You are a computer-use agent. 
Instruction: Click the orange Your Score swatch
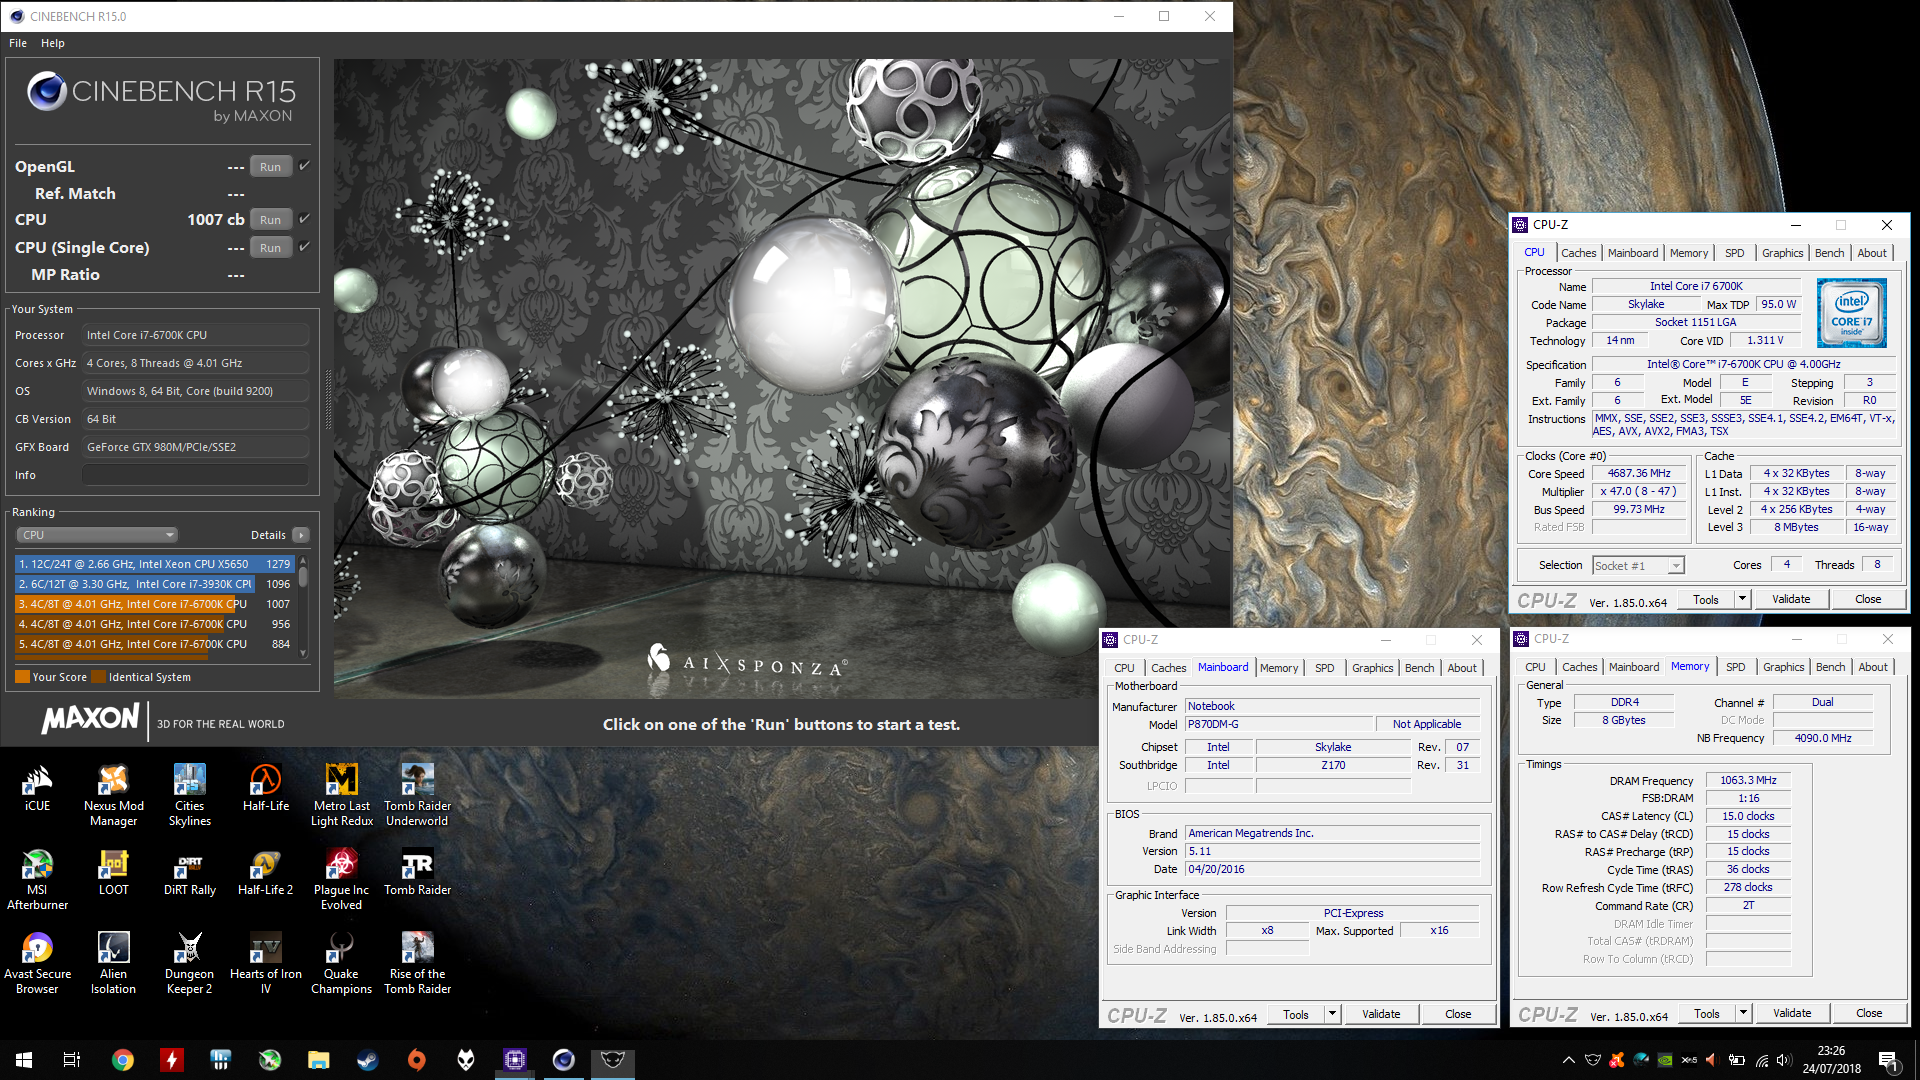tap(23, 677)
